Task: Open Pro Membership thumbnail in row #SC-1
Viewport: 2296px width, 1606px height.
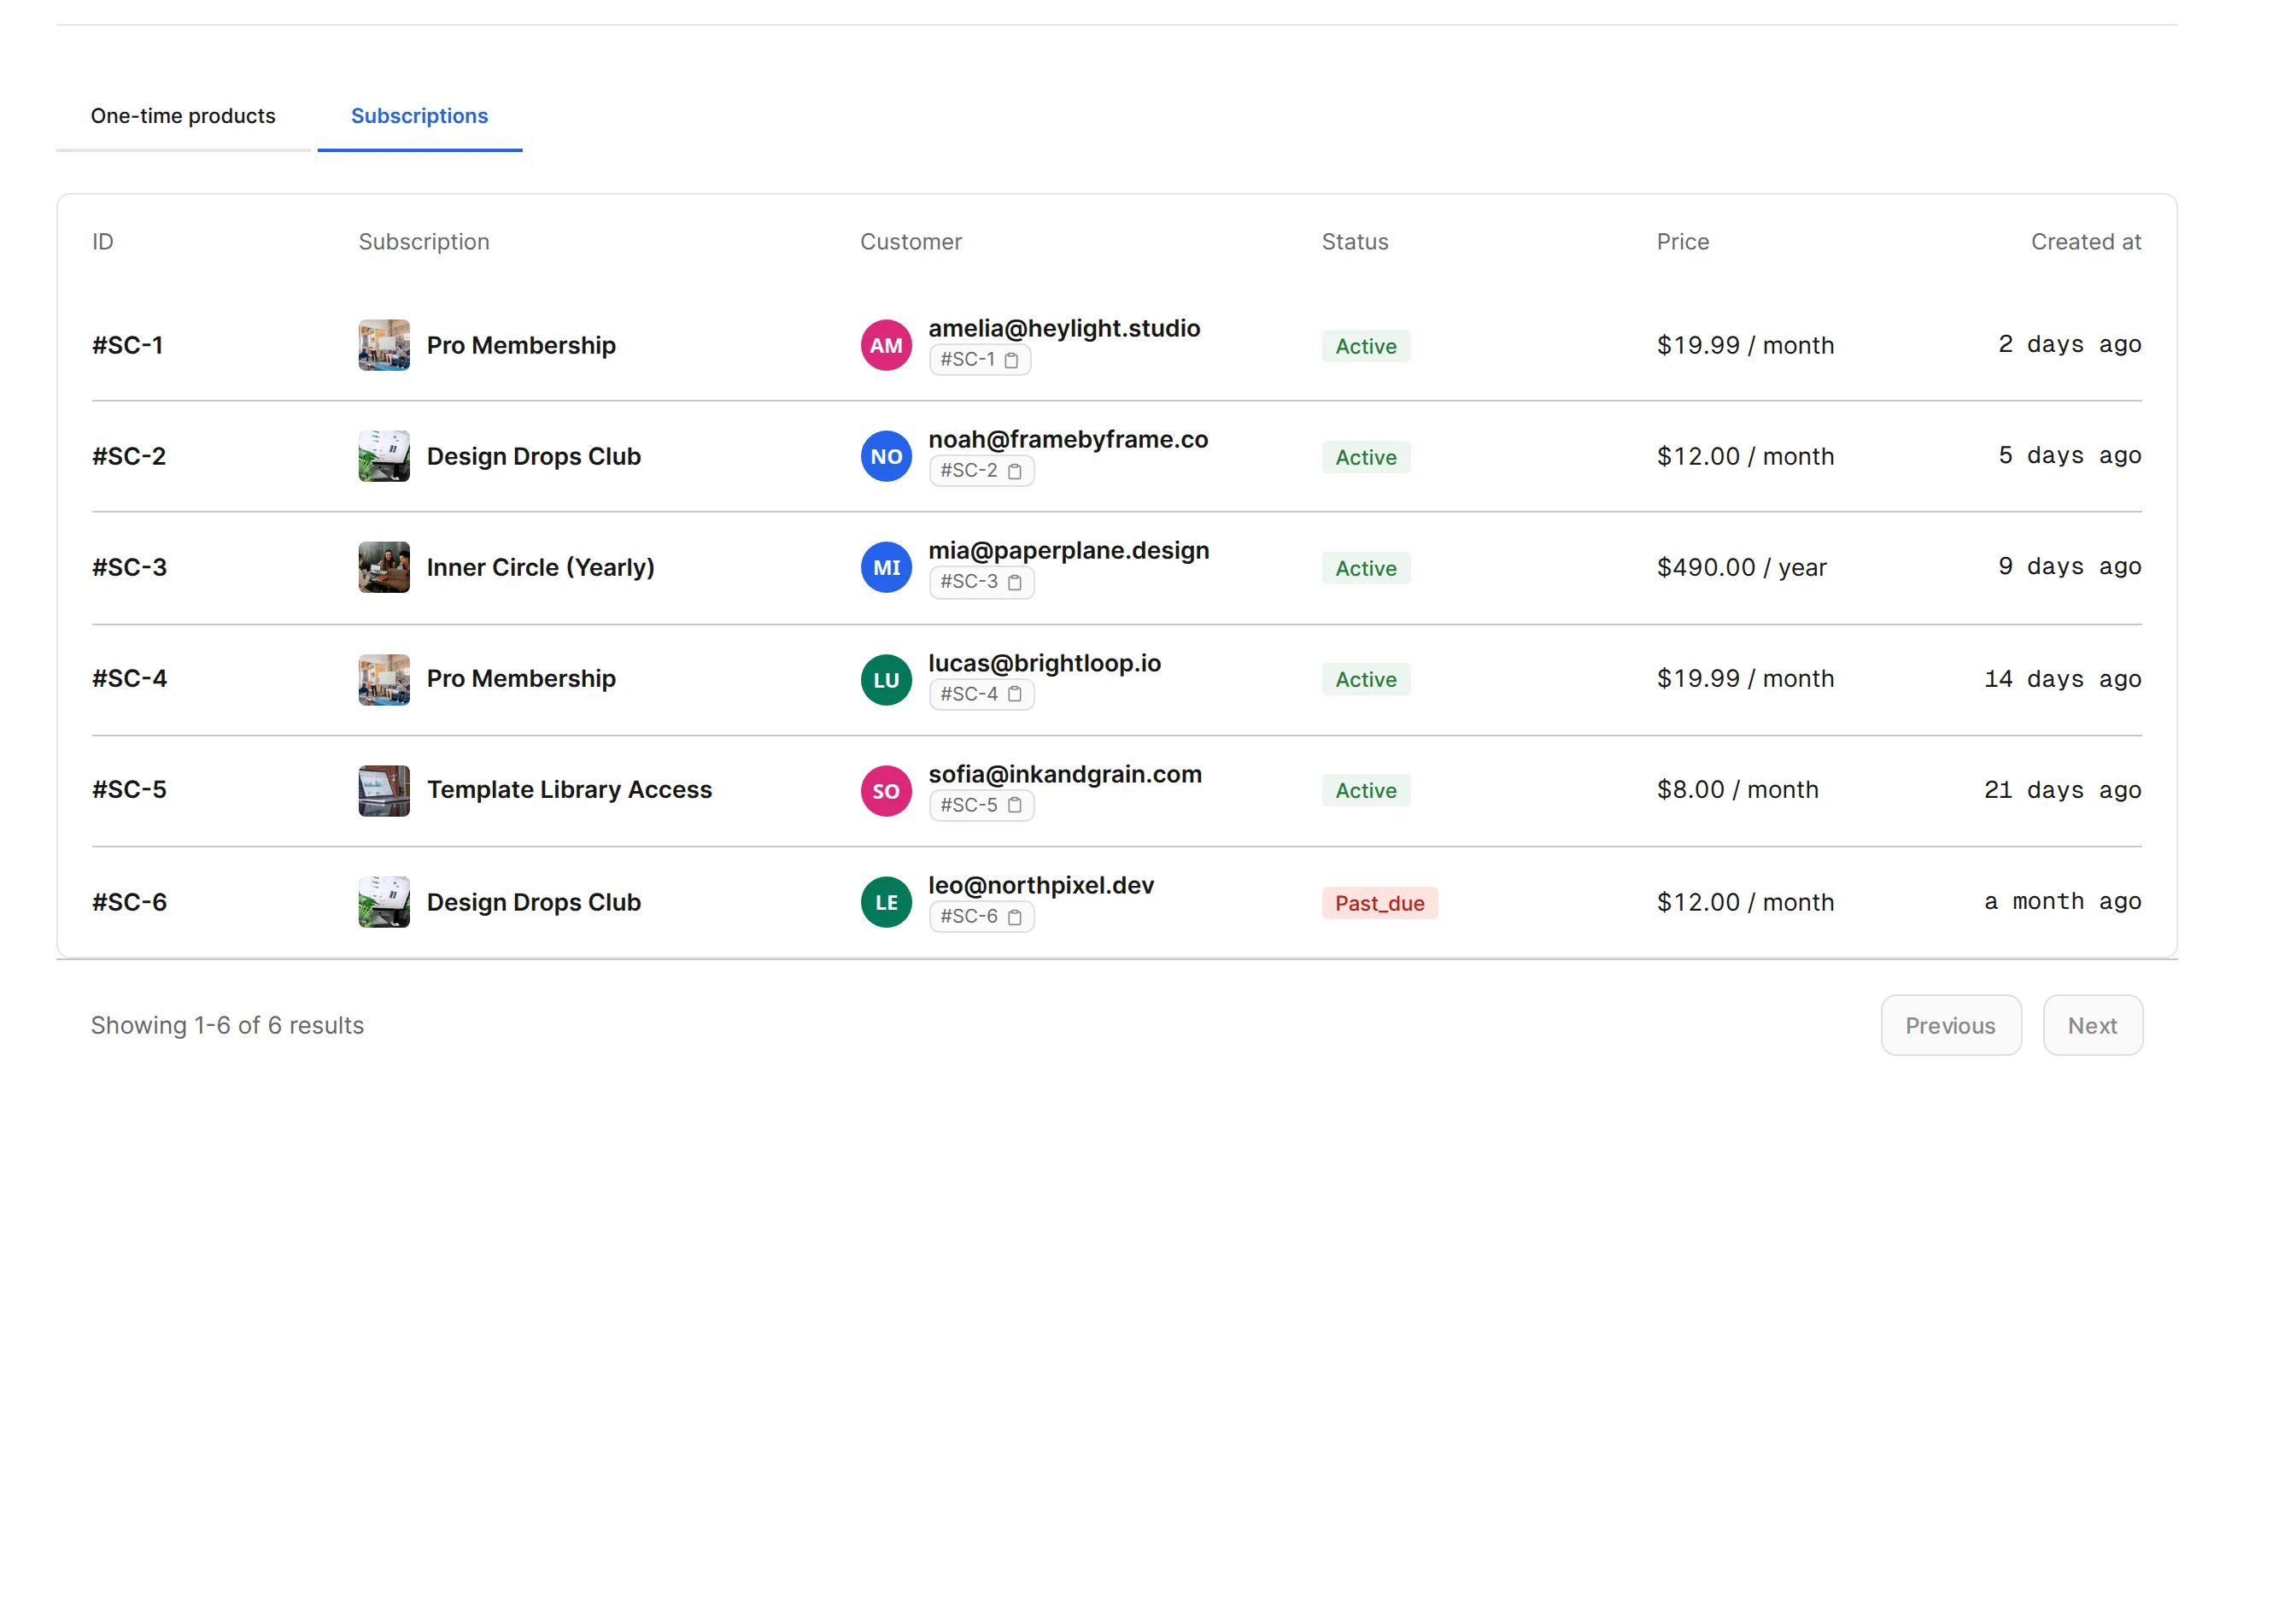Action: (384, 345)
